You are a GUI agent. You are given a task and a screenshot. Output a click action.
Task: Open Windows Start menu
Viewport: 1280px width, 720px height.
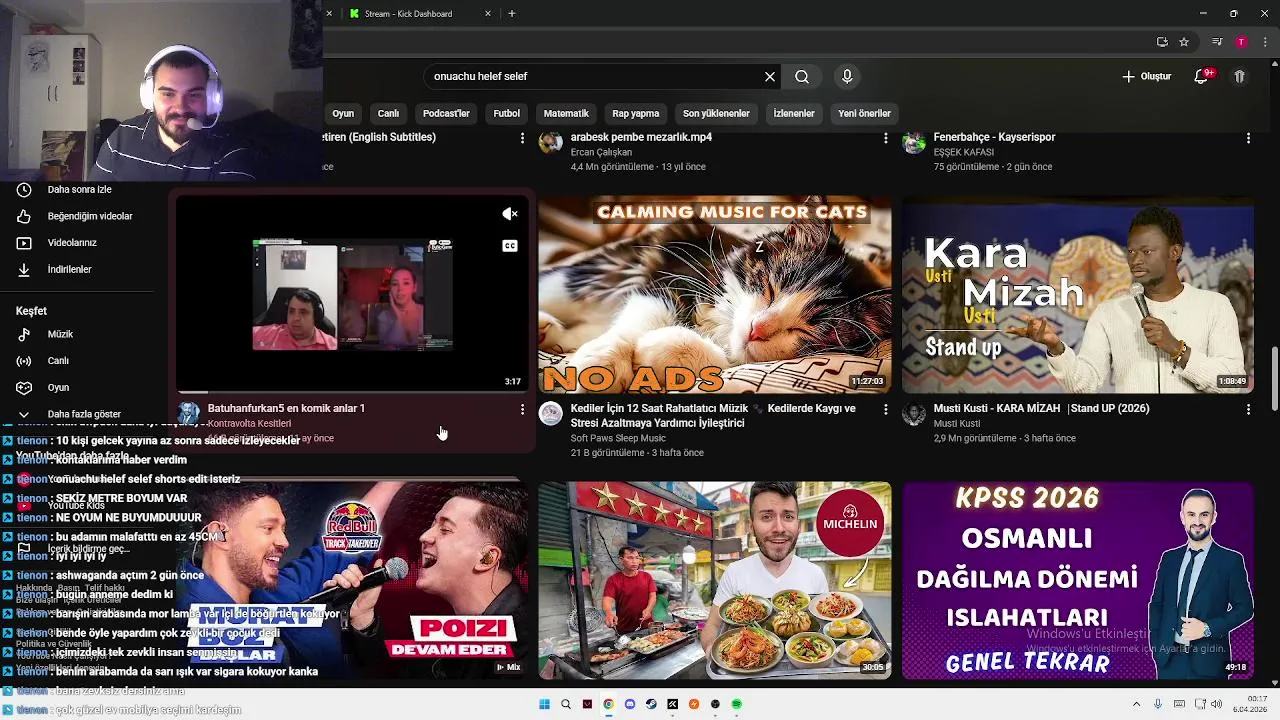pos(544,704)
